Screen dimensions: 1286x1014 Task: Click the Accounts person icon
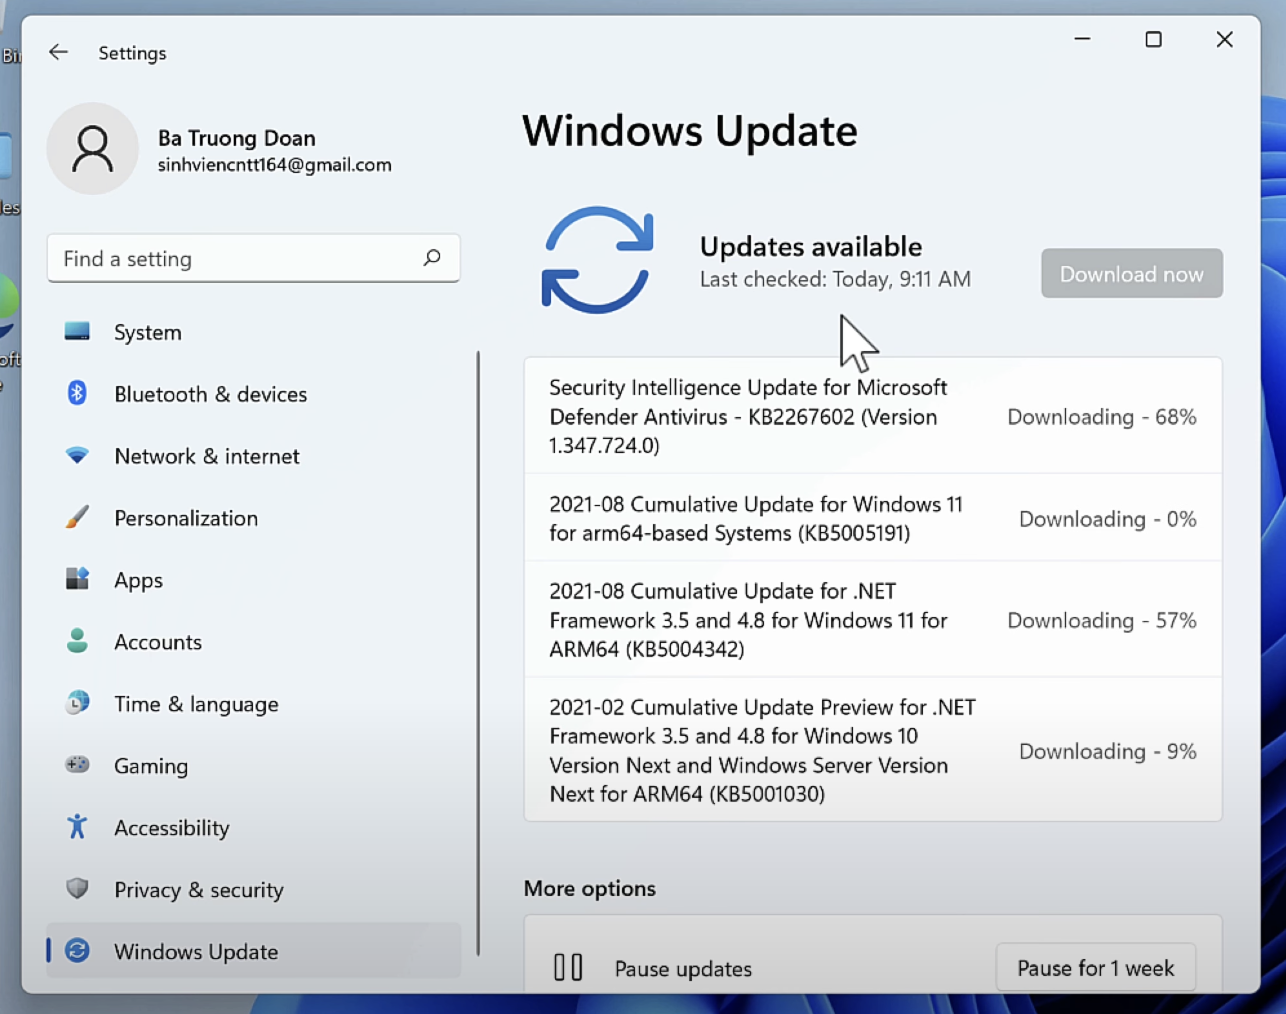[x=77, y=641]
